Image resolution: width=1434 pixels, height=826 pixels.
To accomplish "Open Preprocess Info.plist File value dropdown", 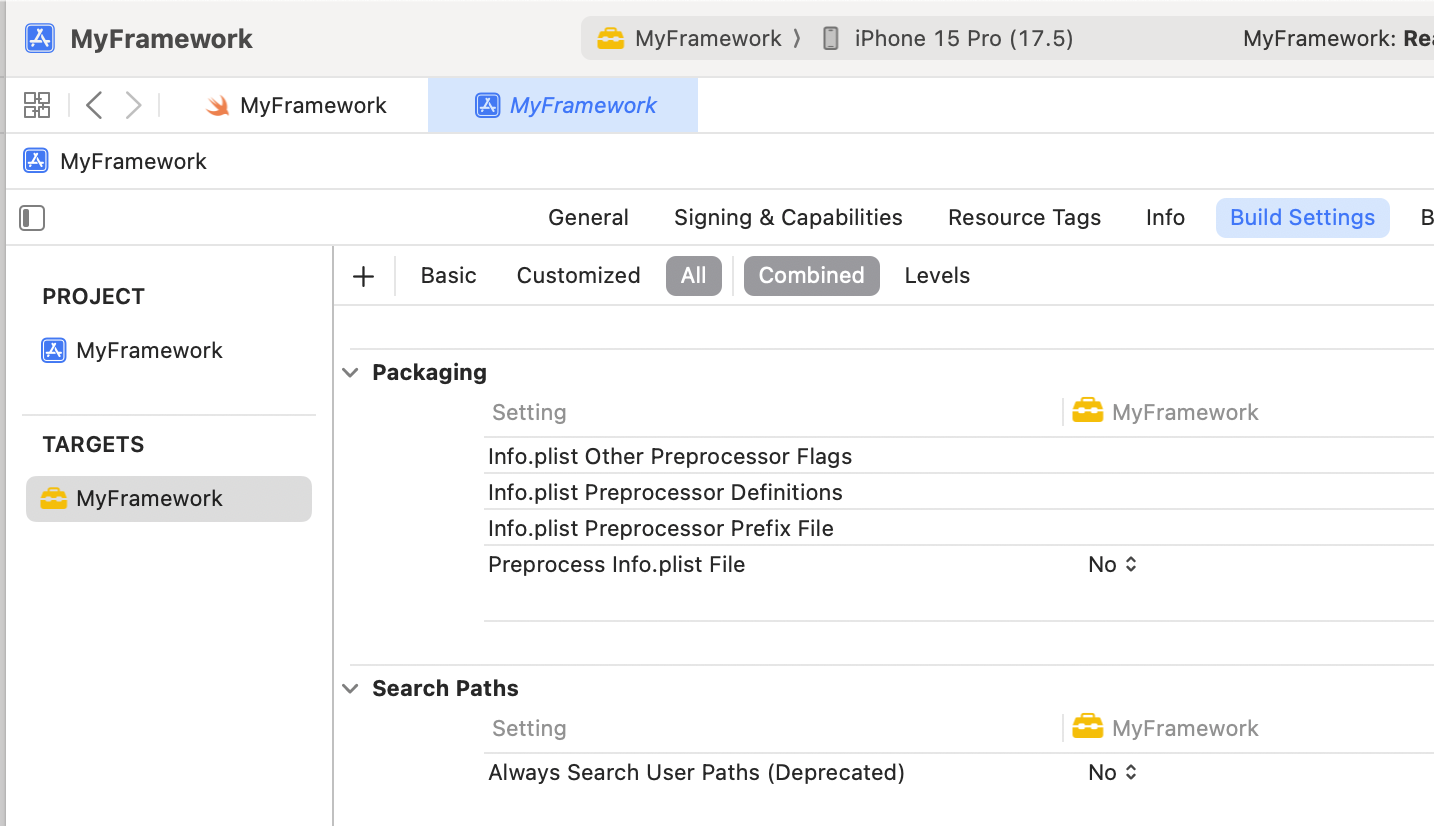I will pyautogui.click(x=1113, y=564).
